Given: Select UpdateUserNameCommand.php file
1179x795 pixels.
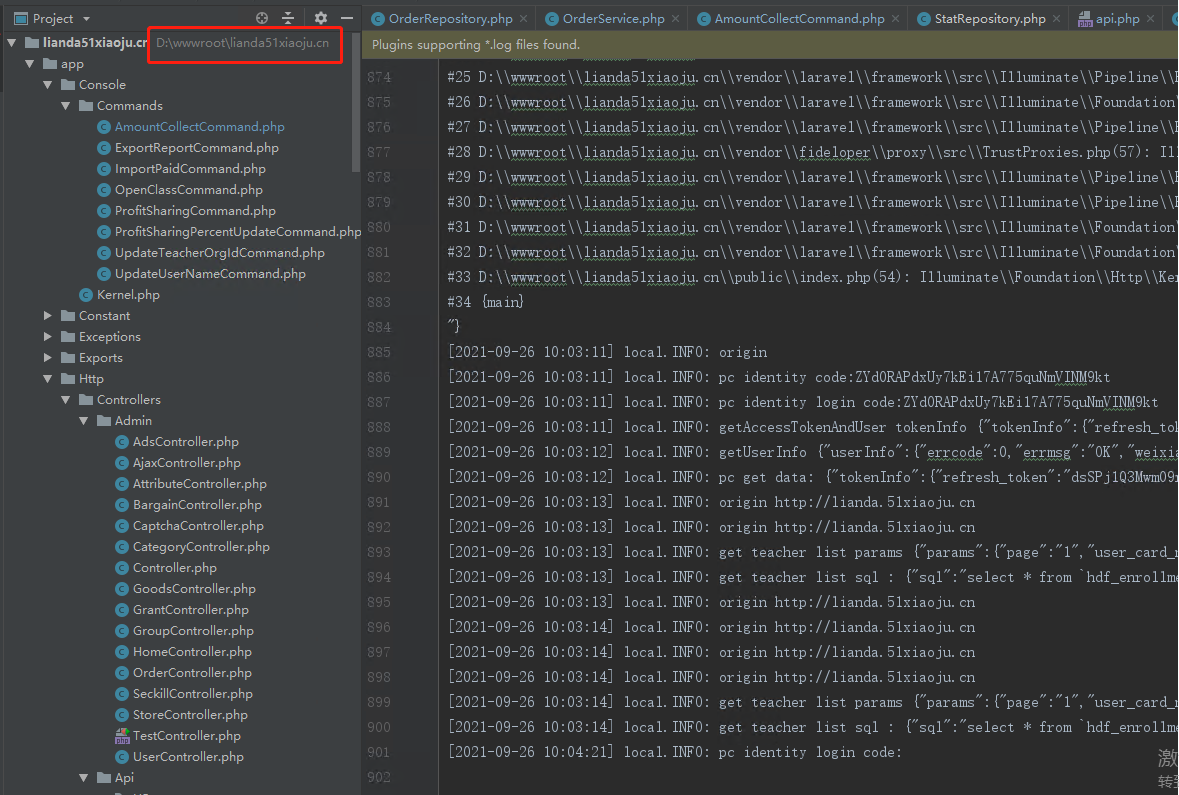Looking at the screenshot, I should tap(210, 275).
